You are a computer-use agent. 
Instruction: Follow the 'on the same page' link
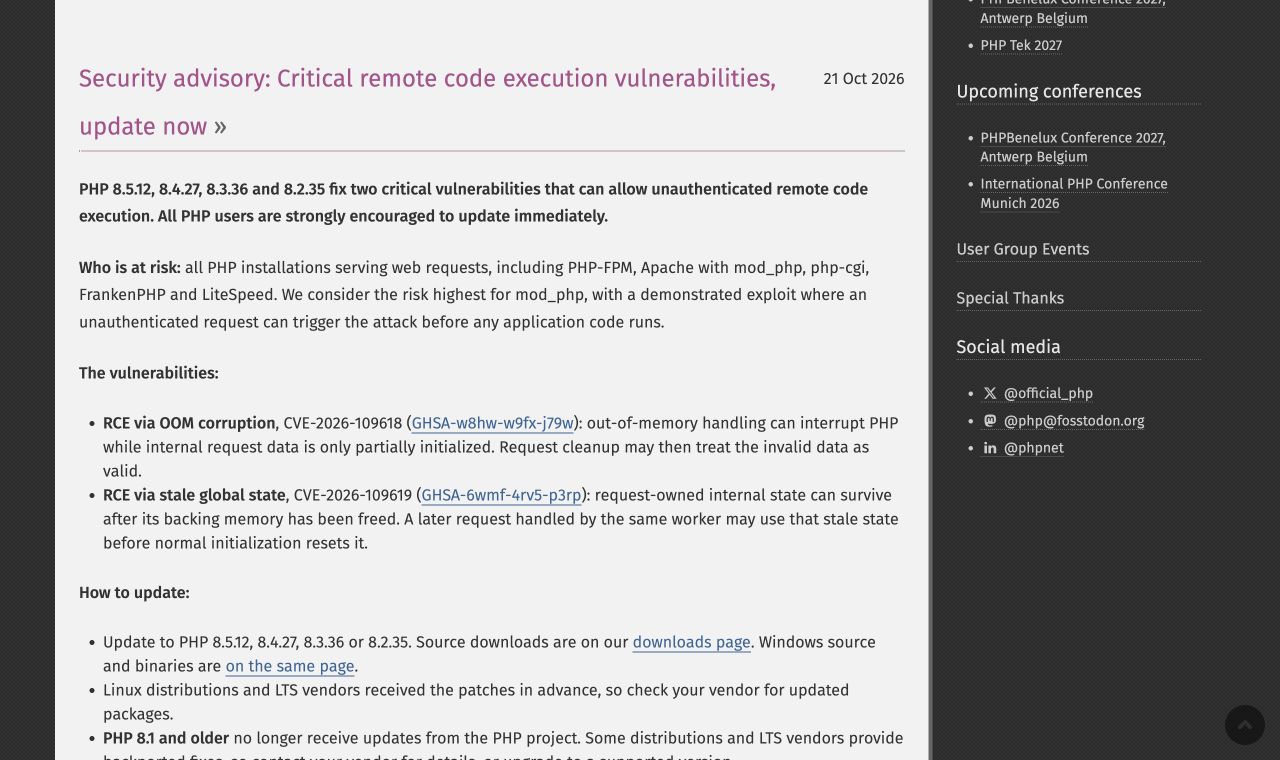tap(290, 666)
